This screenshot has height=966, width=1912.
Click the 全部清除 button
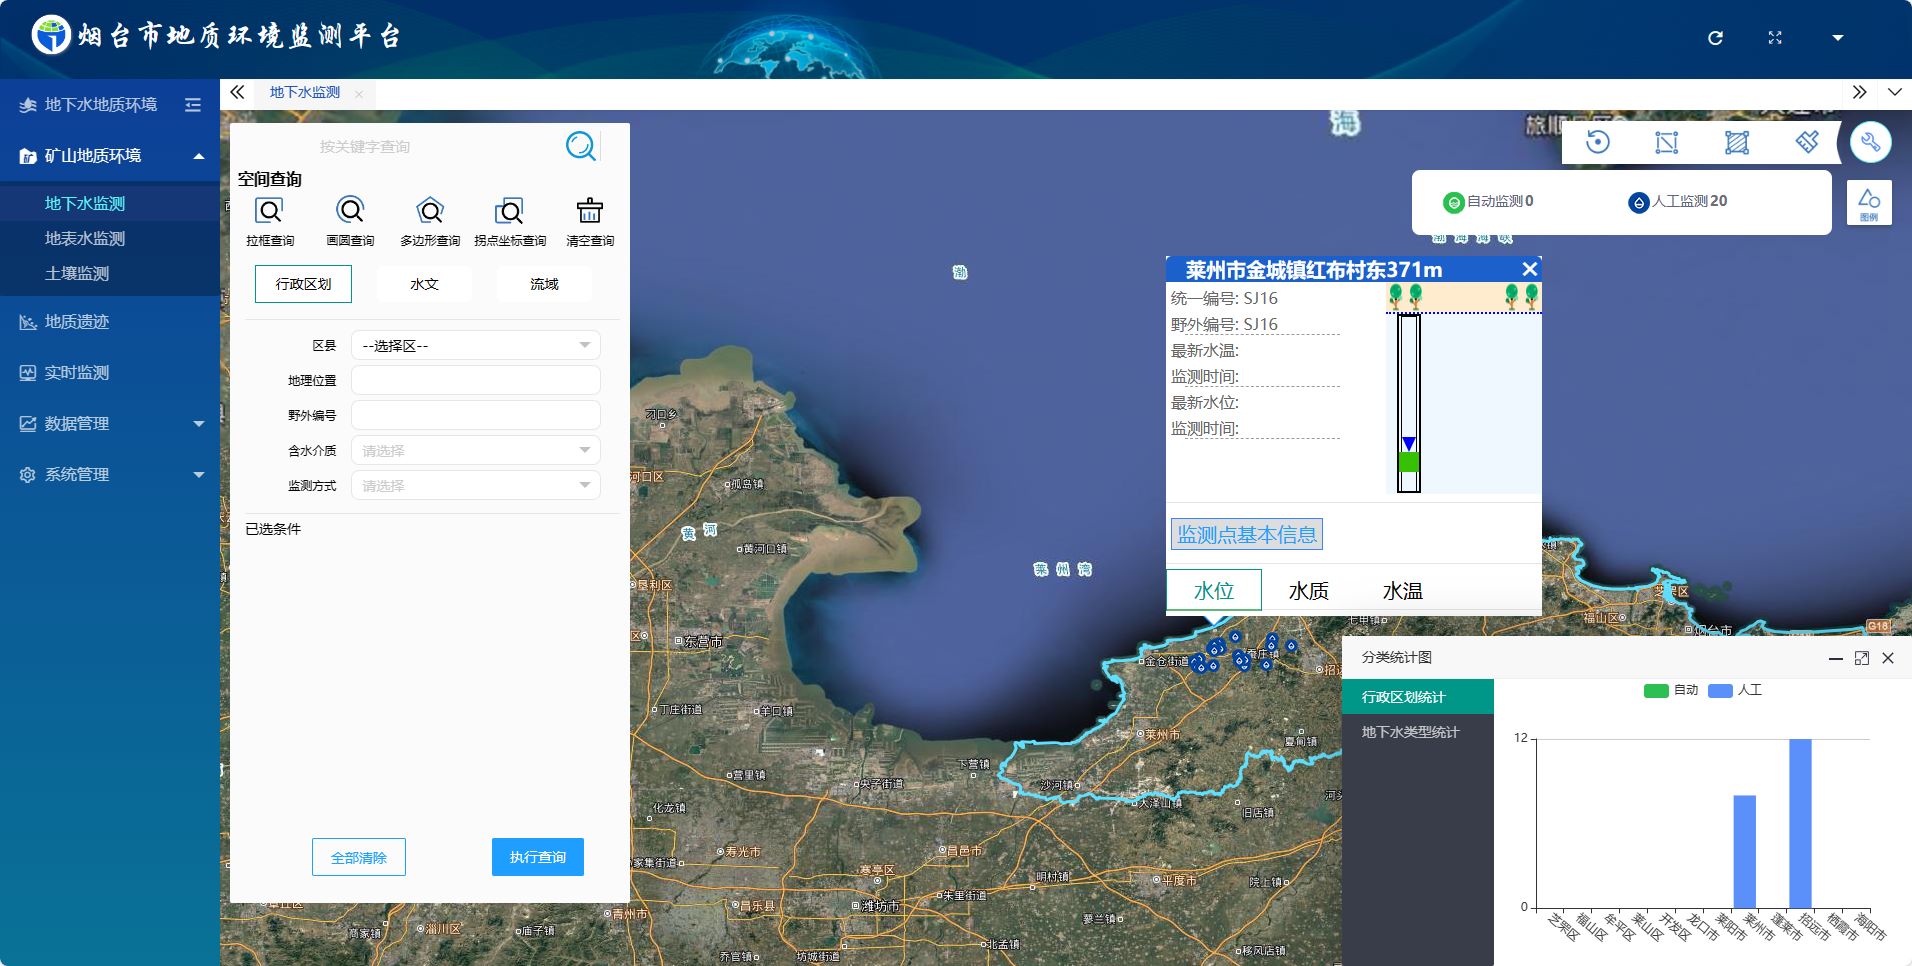tap(359, 857)
